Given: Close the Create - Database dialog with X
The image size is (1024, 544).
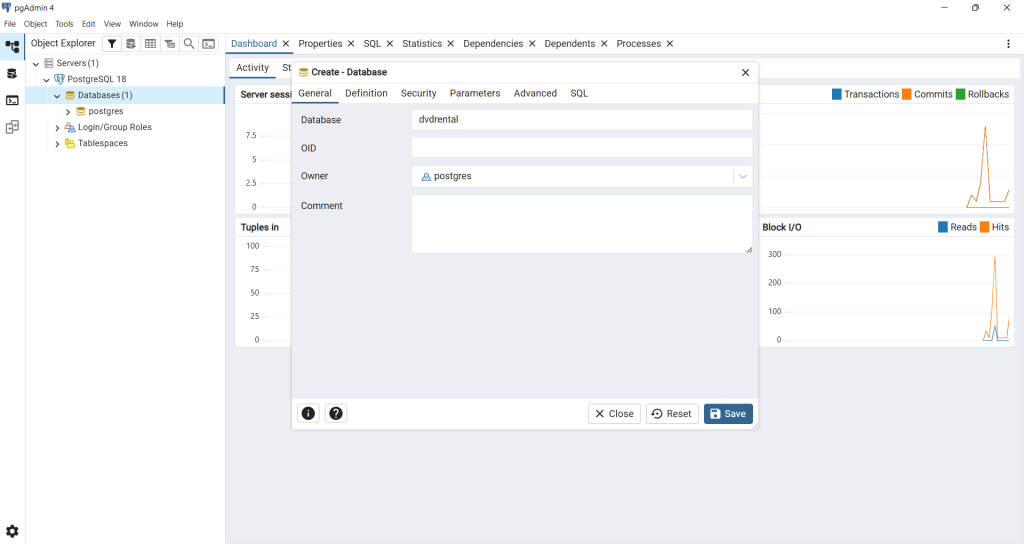Looking at the screenshot, I should (745, 72).
